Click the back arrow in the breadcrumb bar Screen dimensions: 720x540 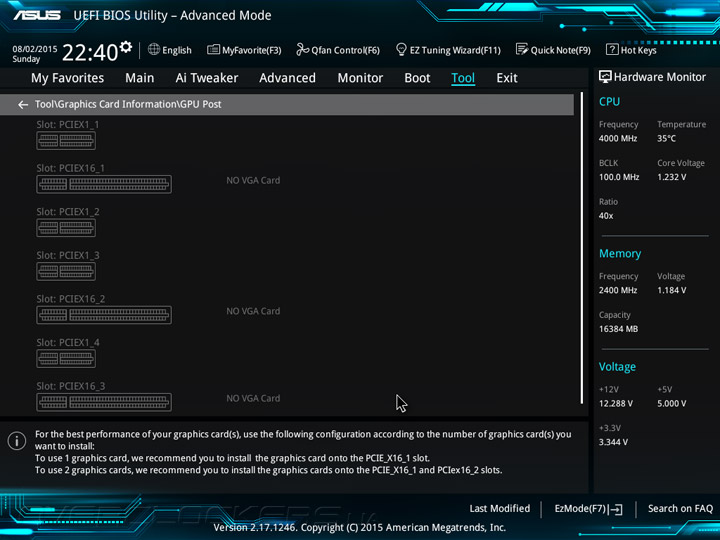point(22,105)
